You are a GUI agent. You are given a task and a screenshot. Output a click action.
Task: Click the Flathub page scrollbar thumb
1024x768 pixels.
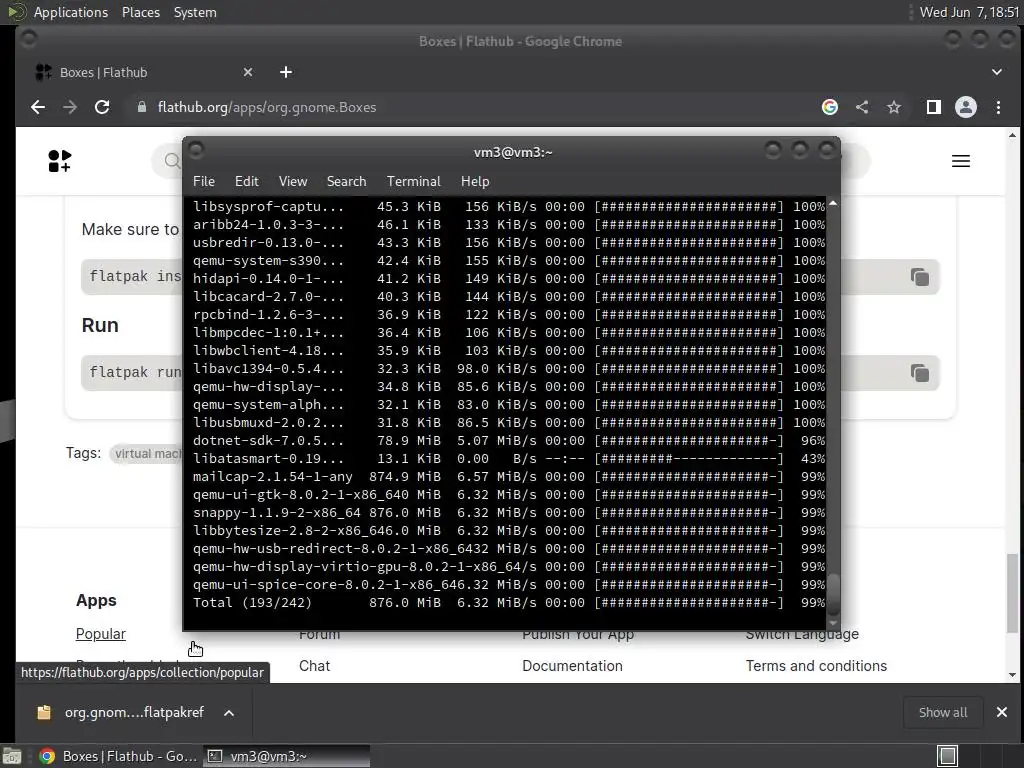pos(1012,593)
